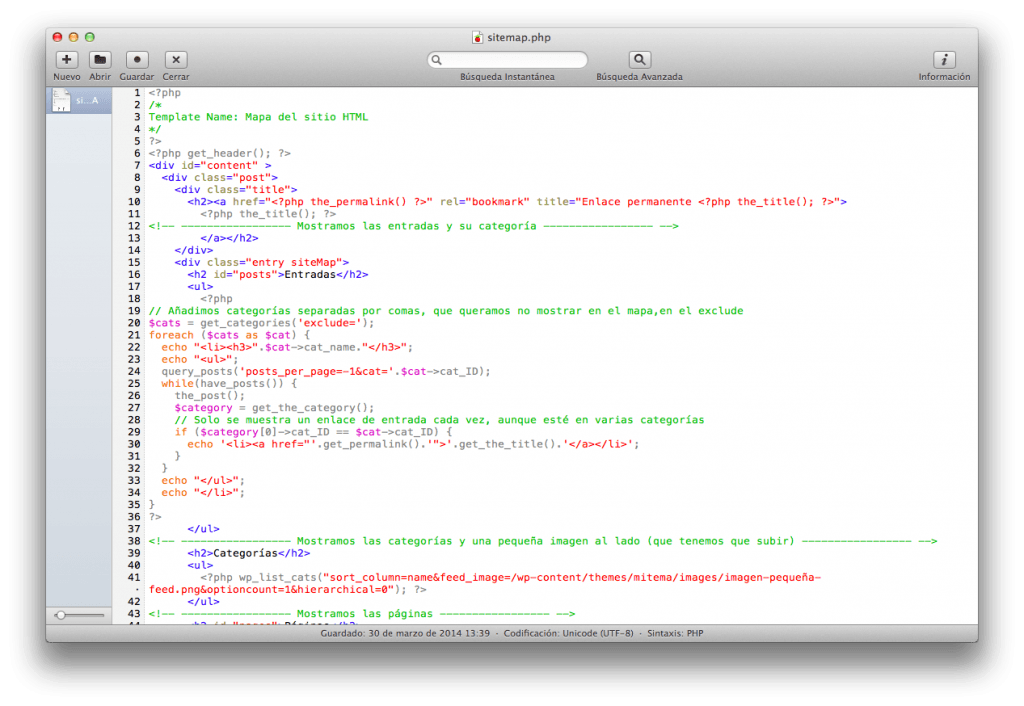Screen dimensions: 1024x706
Task: Zoom the window with the green button
Action: pyautogui.click(x=90, y=37)
